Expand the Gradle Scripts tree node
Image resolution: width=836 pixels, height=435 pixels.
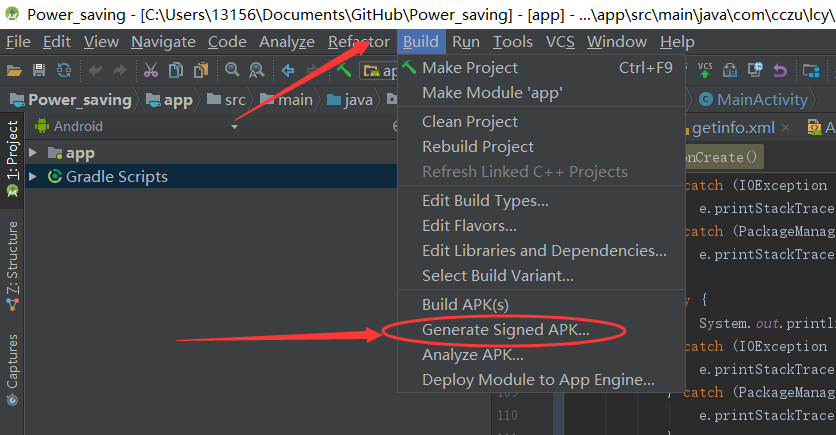(x=33, y=177)
